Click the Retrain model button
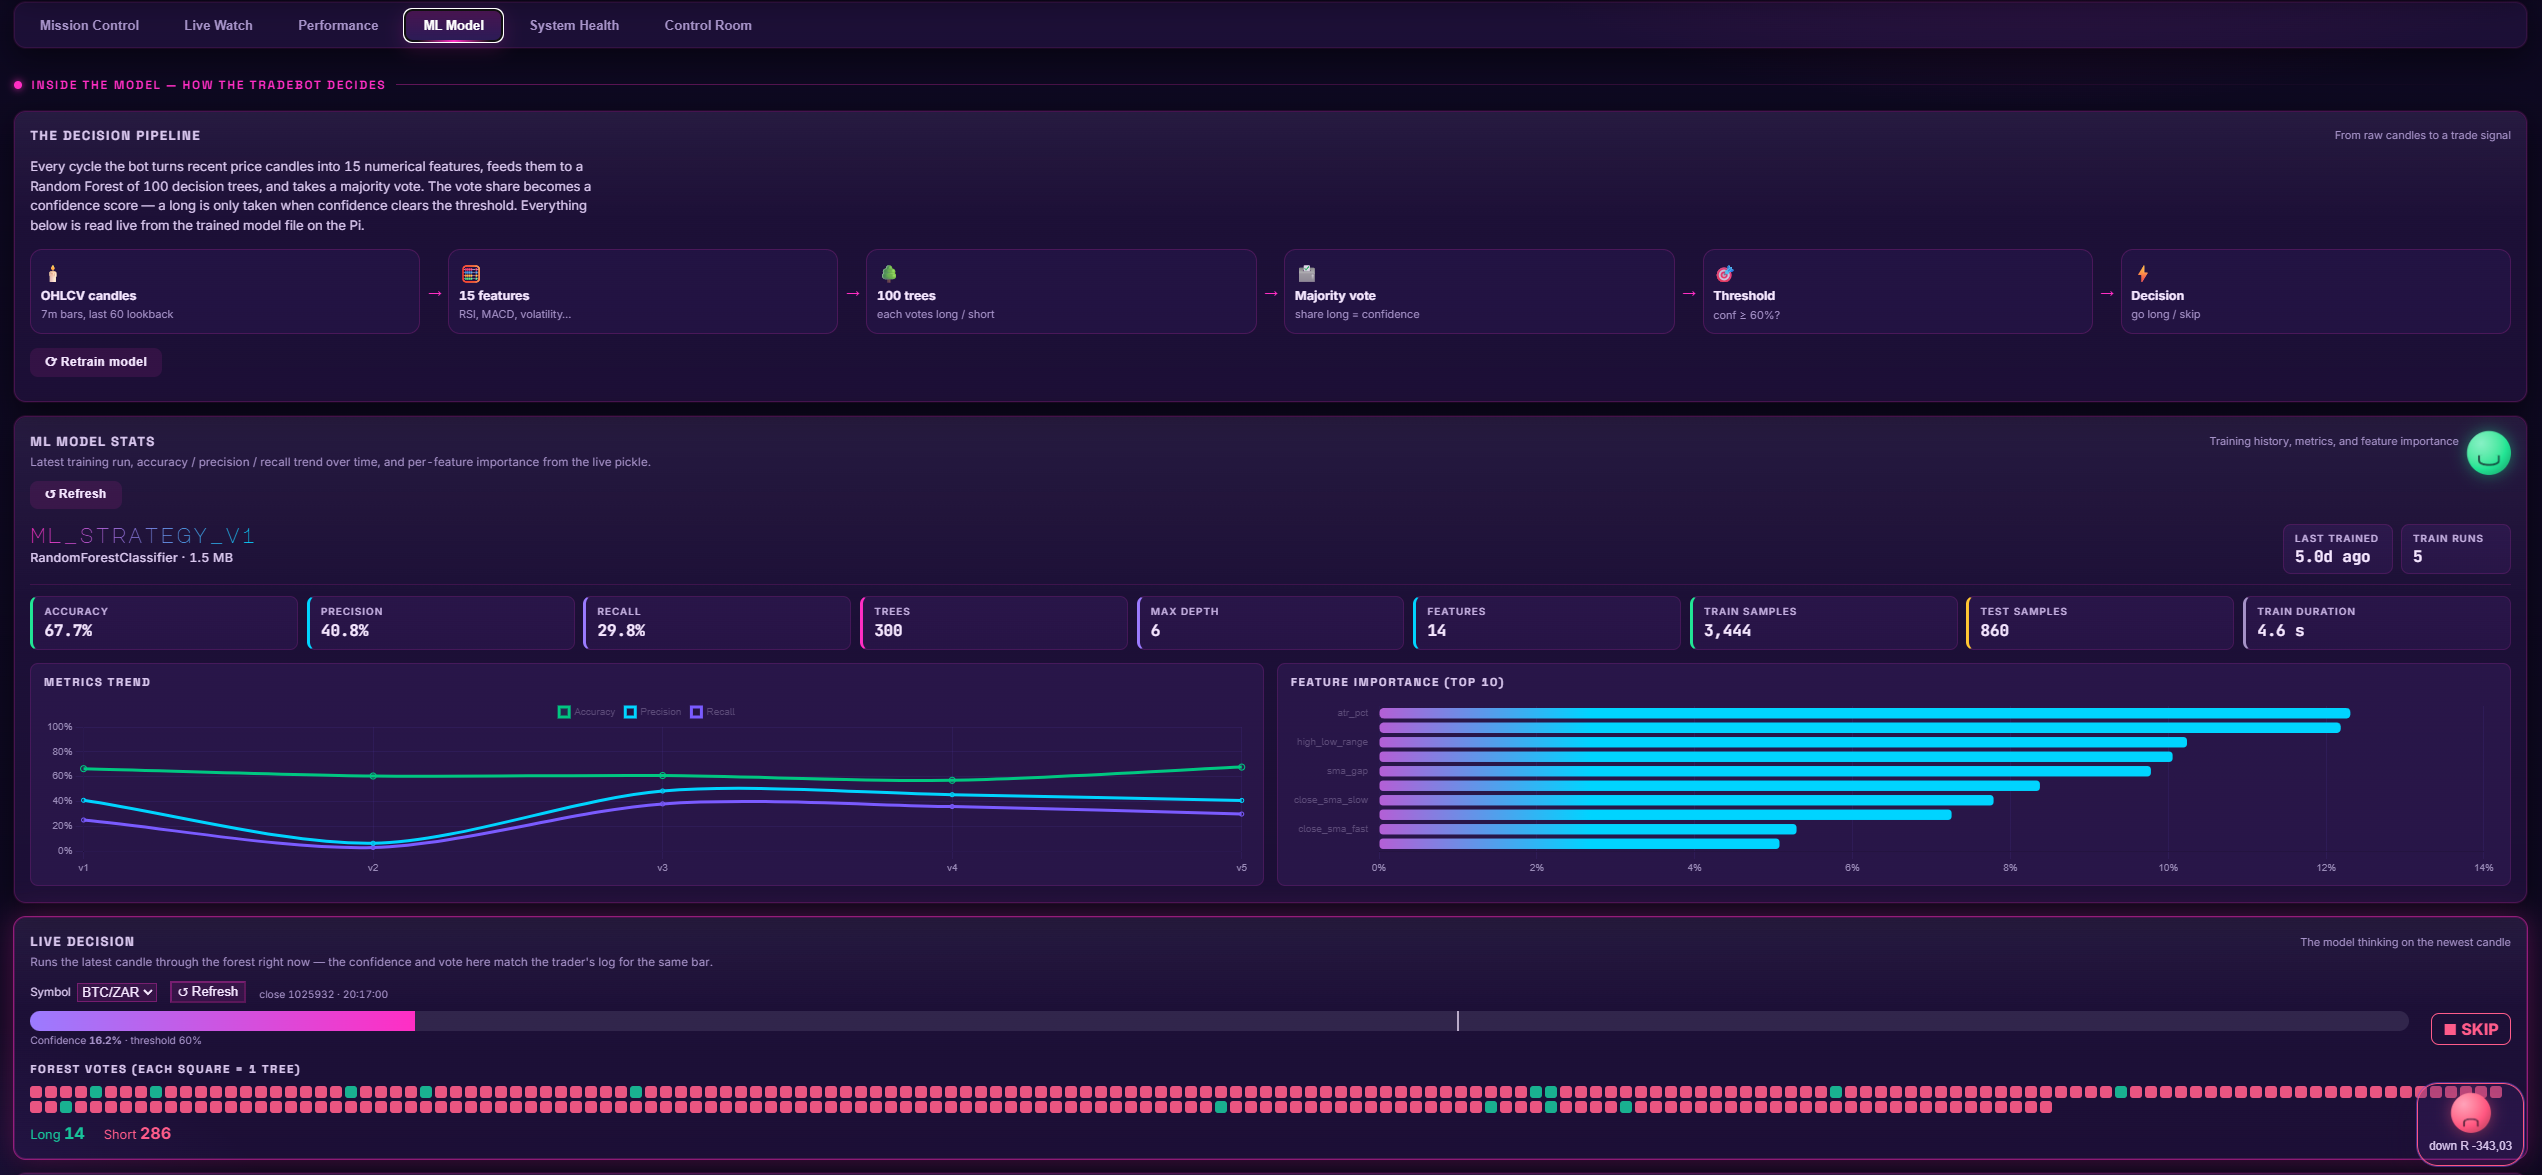 (x=96, y=362)
